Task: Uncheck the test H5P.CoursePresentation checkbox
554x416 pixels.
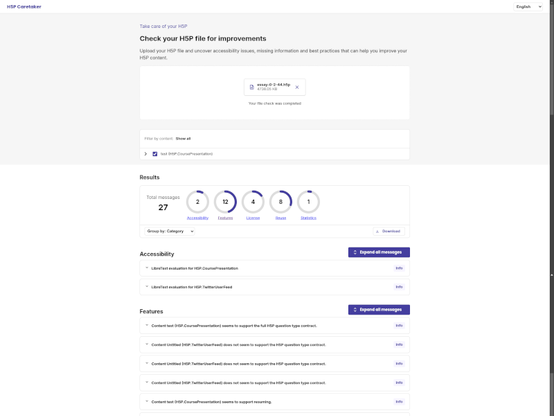Action: coord(155,154)
